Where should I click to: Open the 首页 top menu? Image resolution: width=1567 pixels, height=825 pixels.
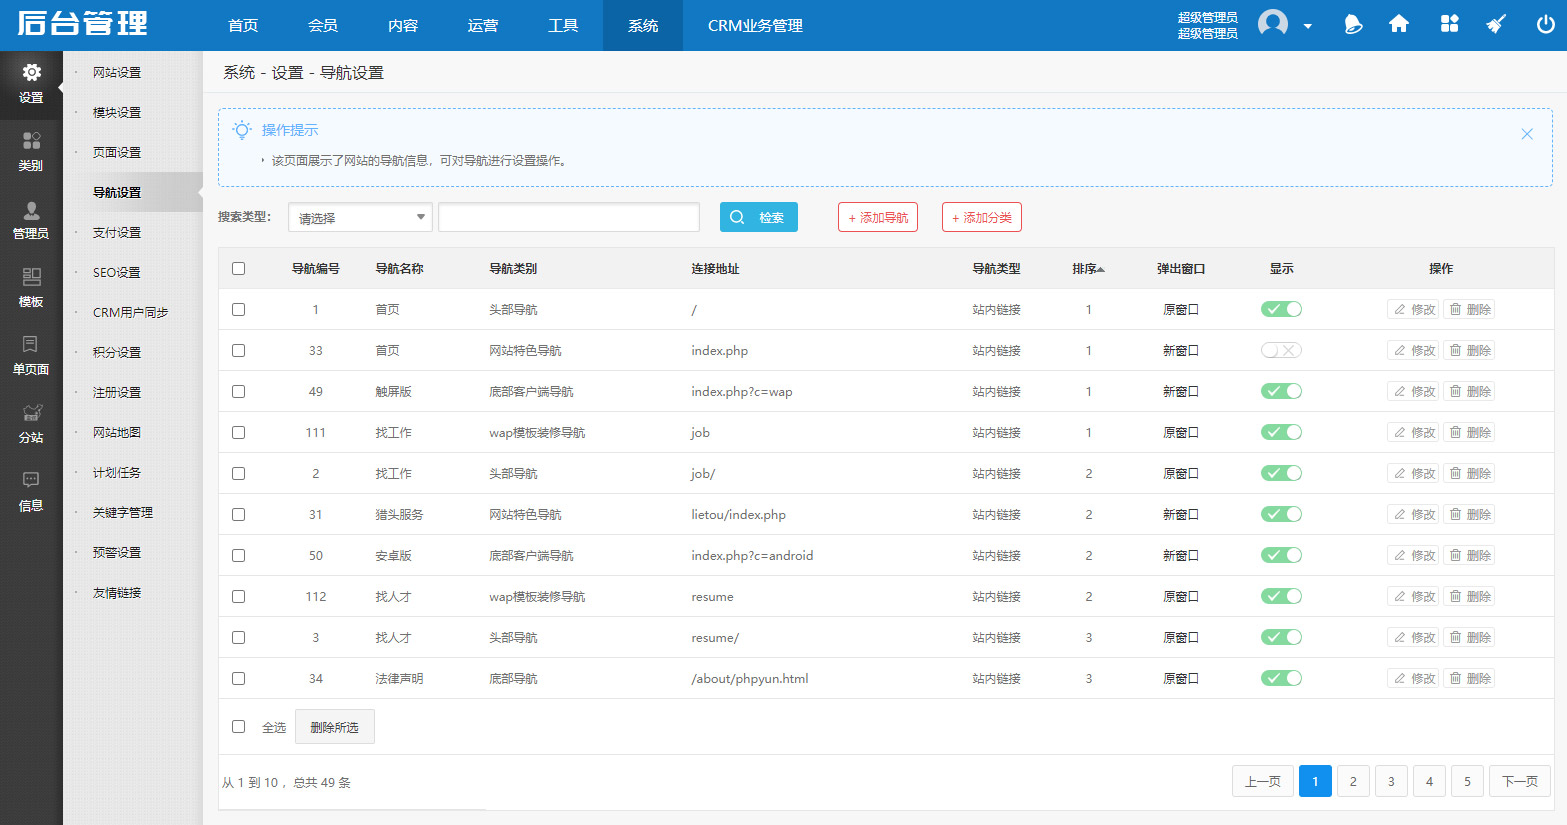(243, 25)
